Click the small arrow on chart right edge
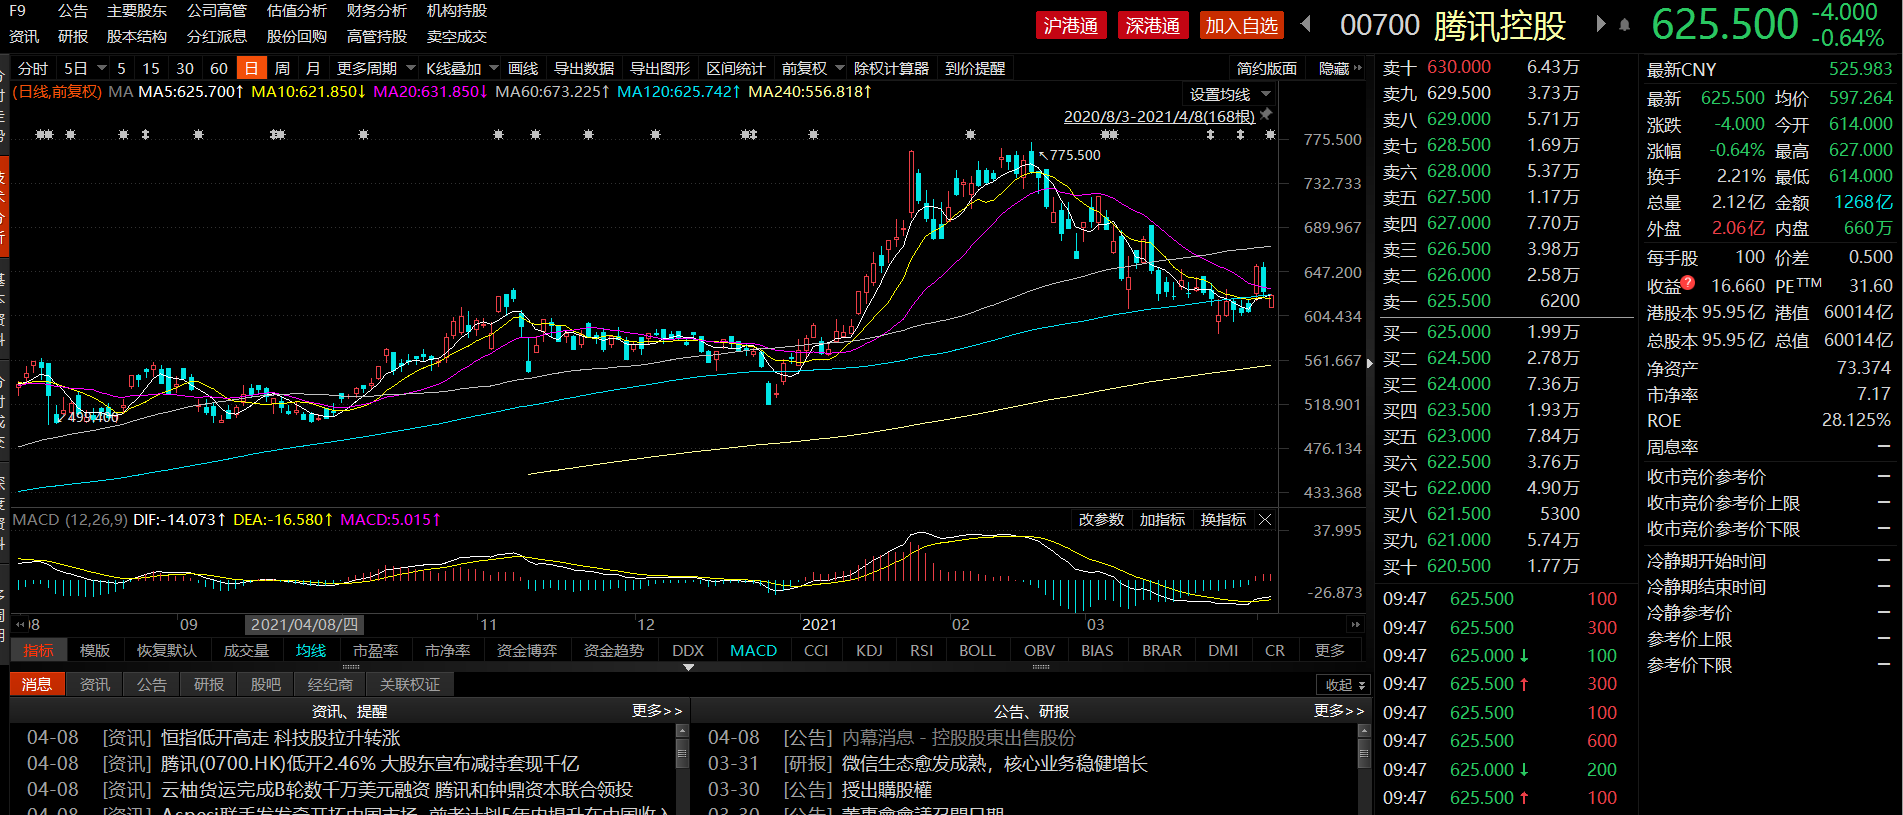Image resolution: width=1903 pixels, height=815 pixels. pyautogui.click(x=1370, y=363)
